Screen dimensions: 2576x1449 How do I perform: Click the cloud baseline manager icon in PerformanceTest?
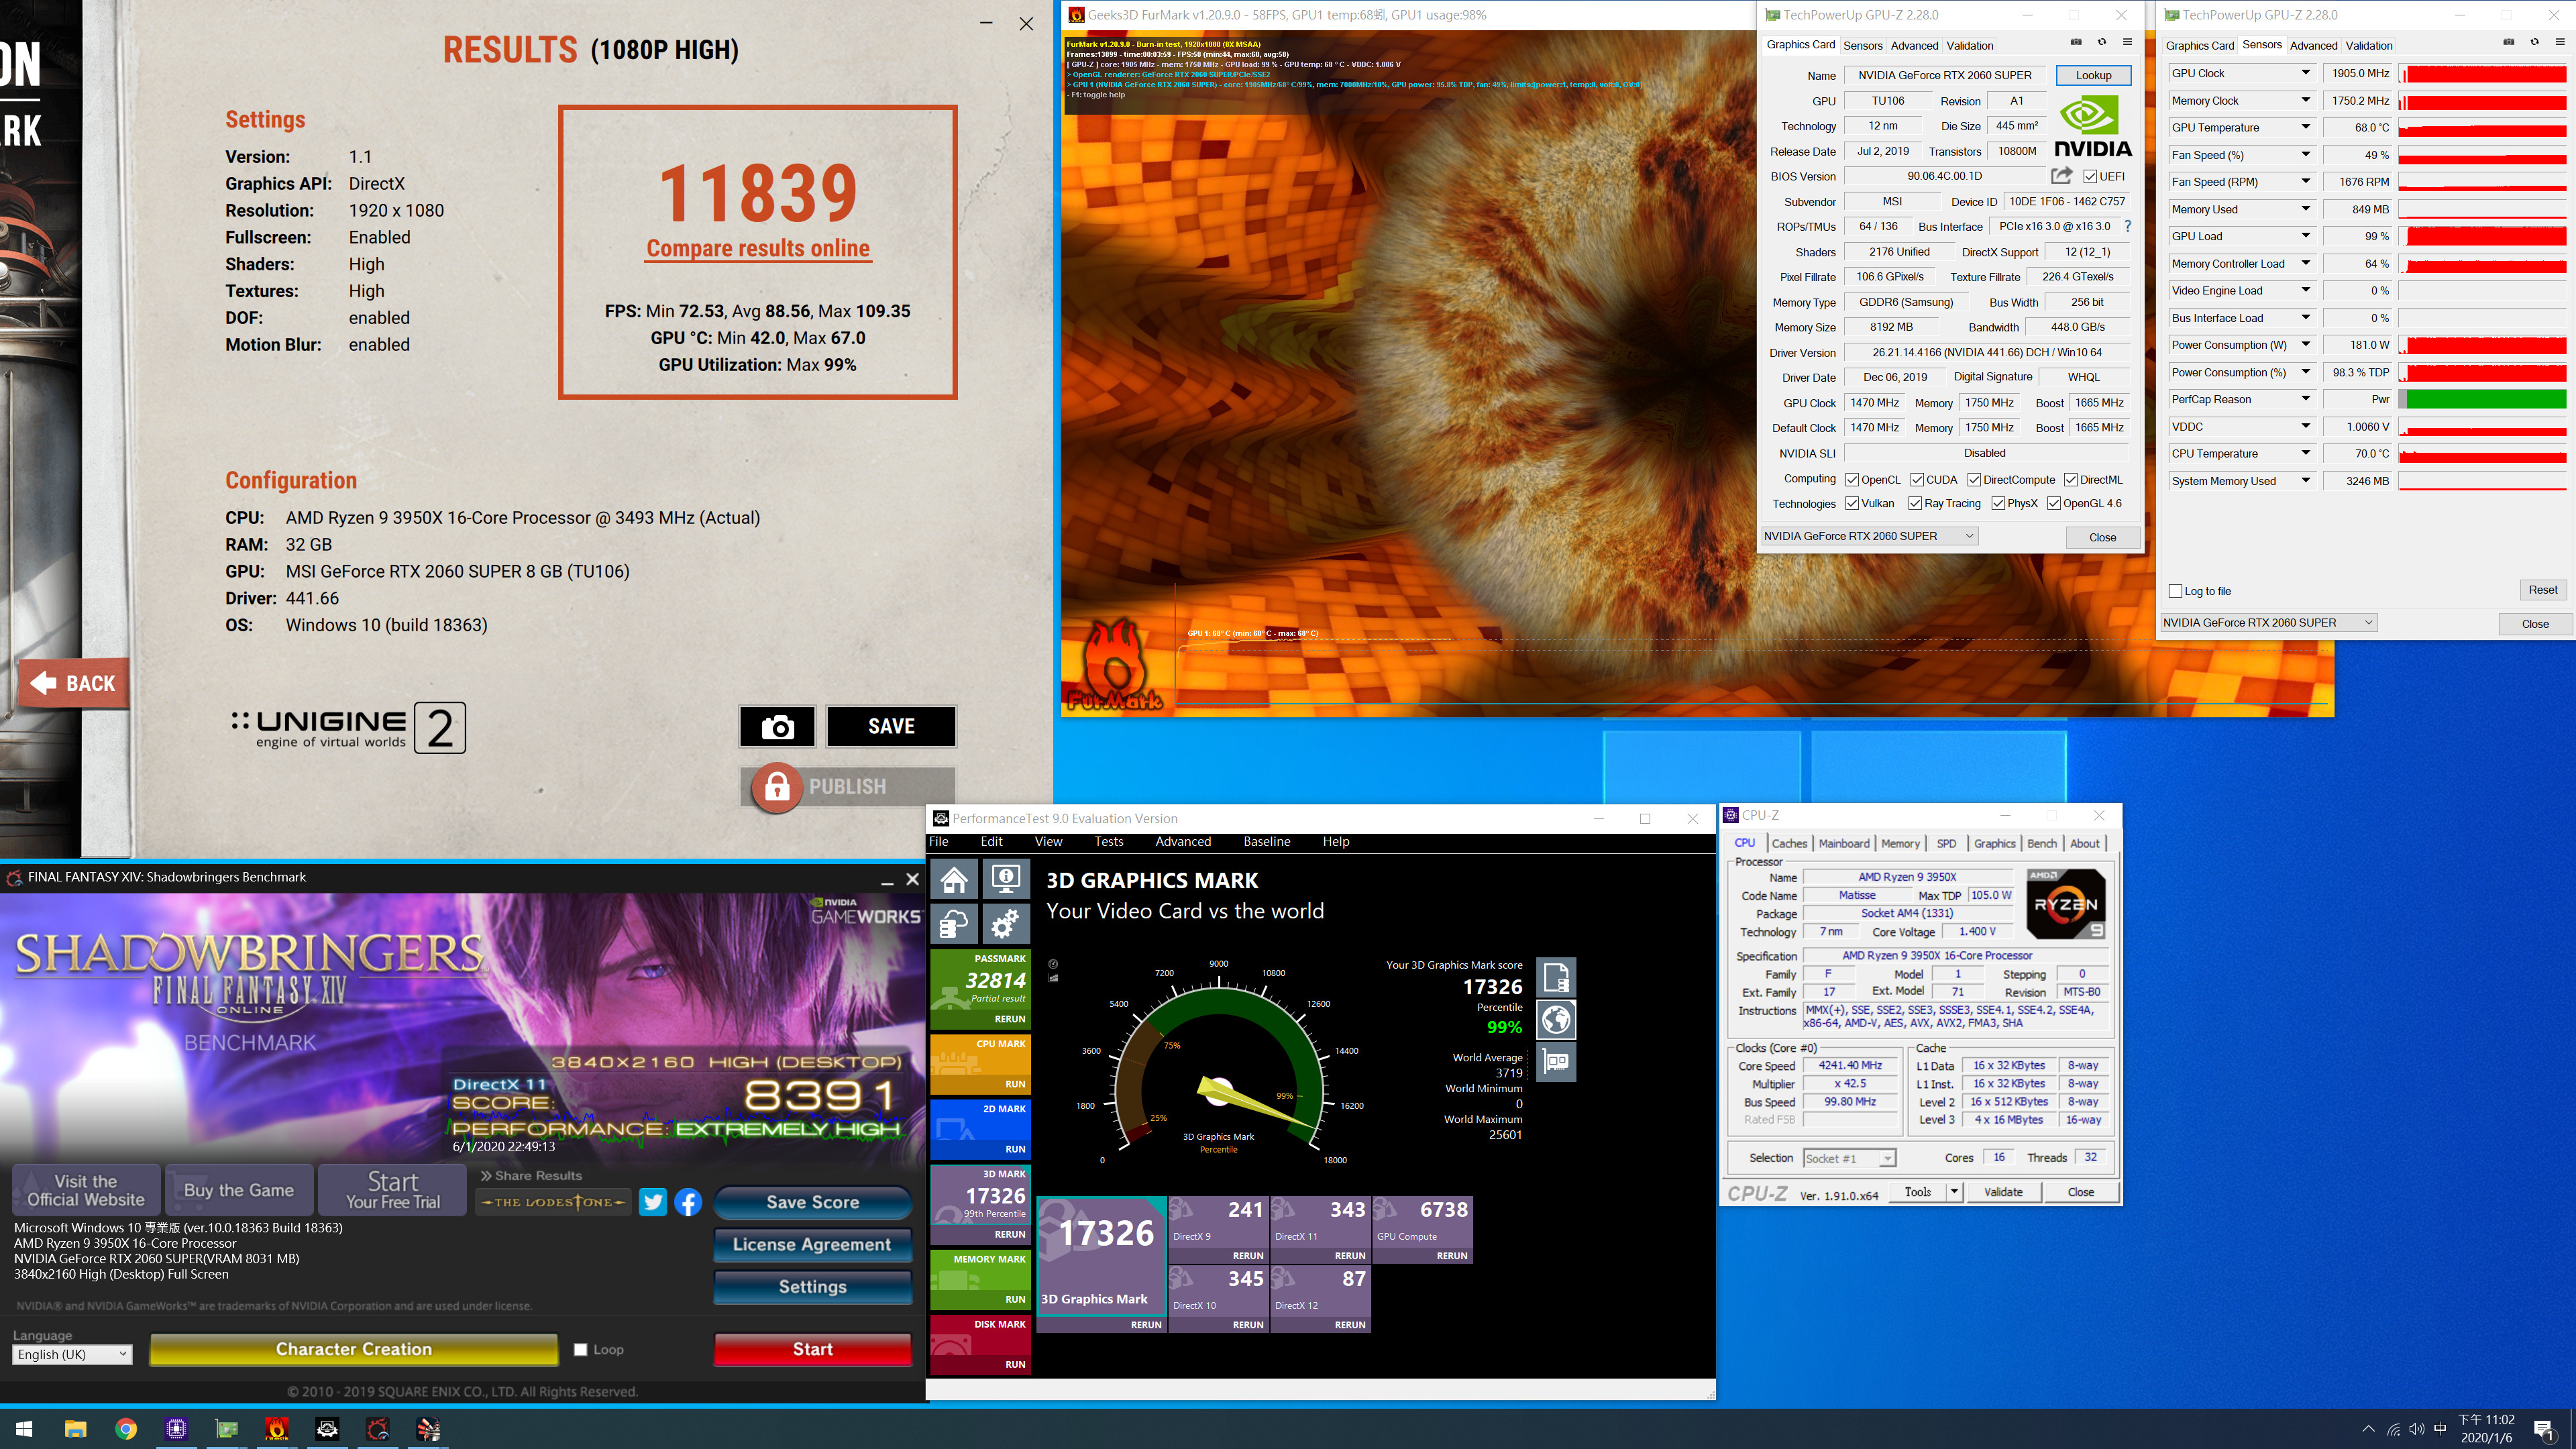coord(954,924)
